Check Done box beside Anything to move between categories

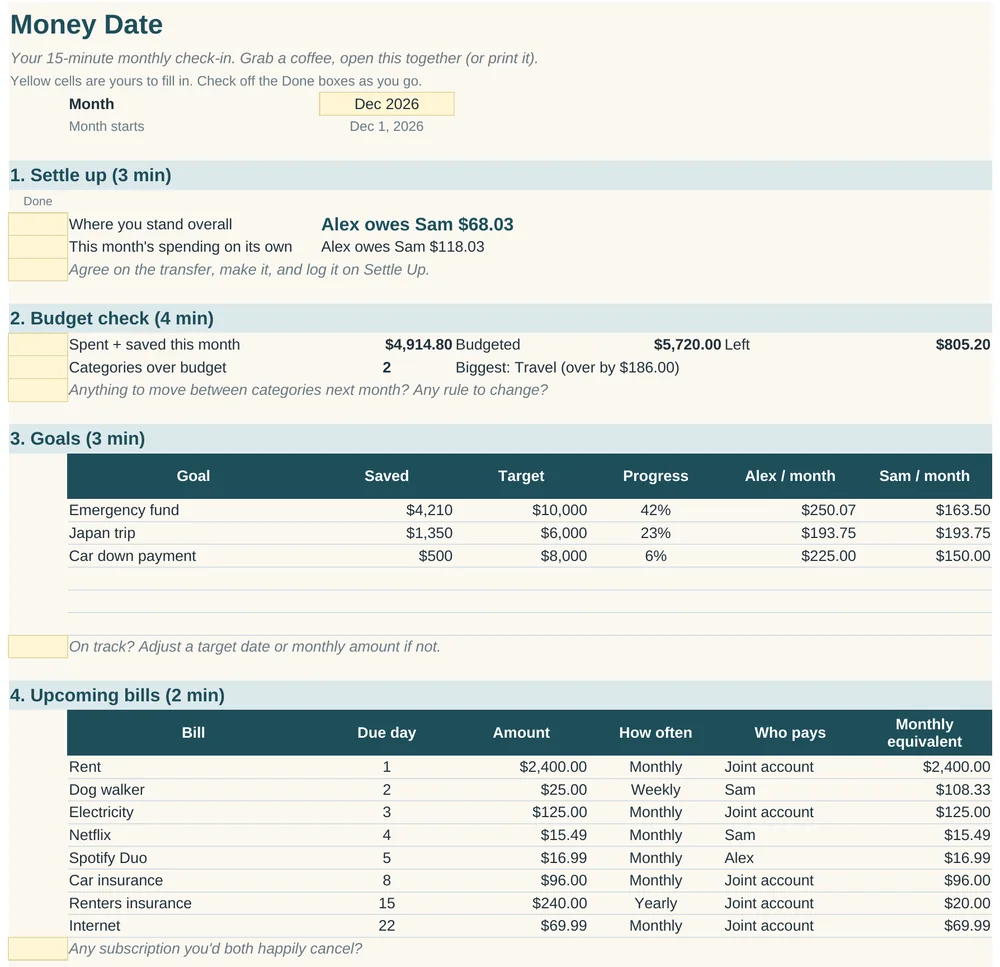(x=38, y=390)
